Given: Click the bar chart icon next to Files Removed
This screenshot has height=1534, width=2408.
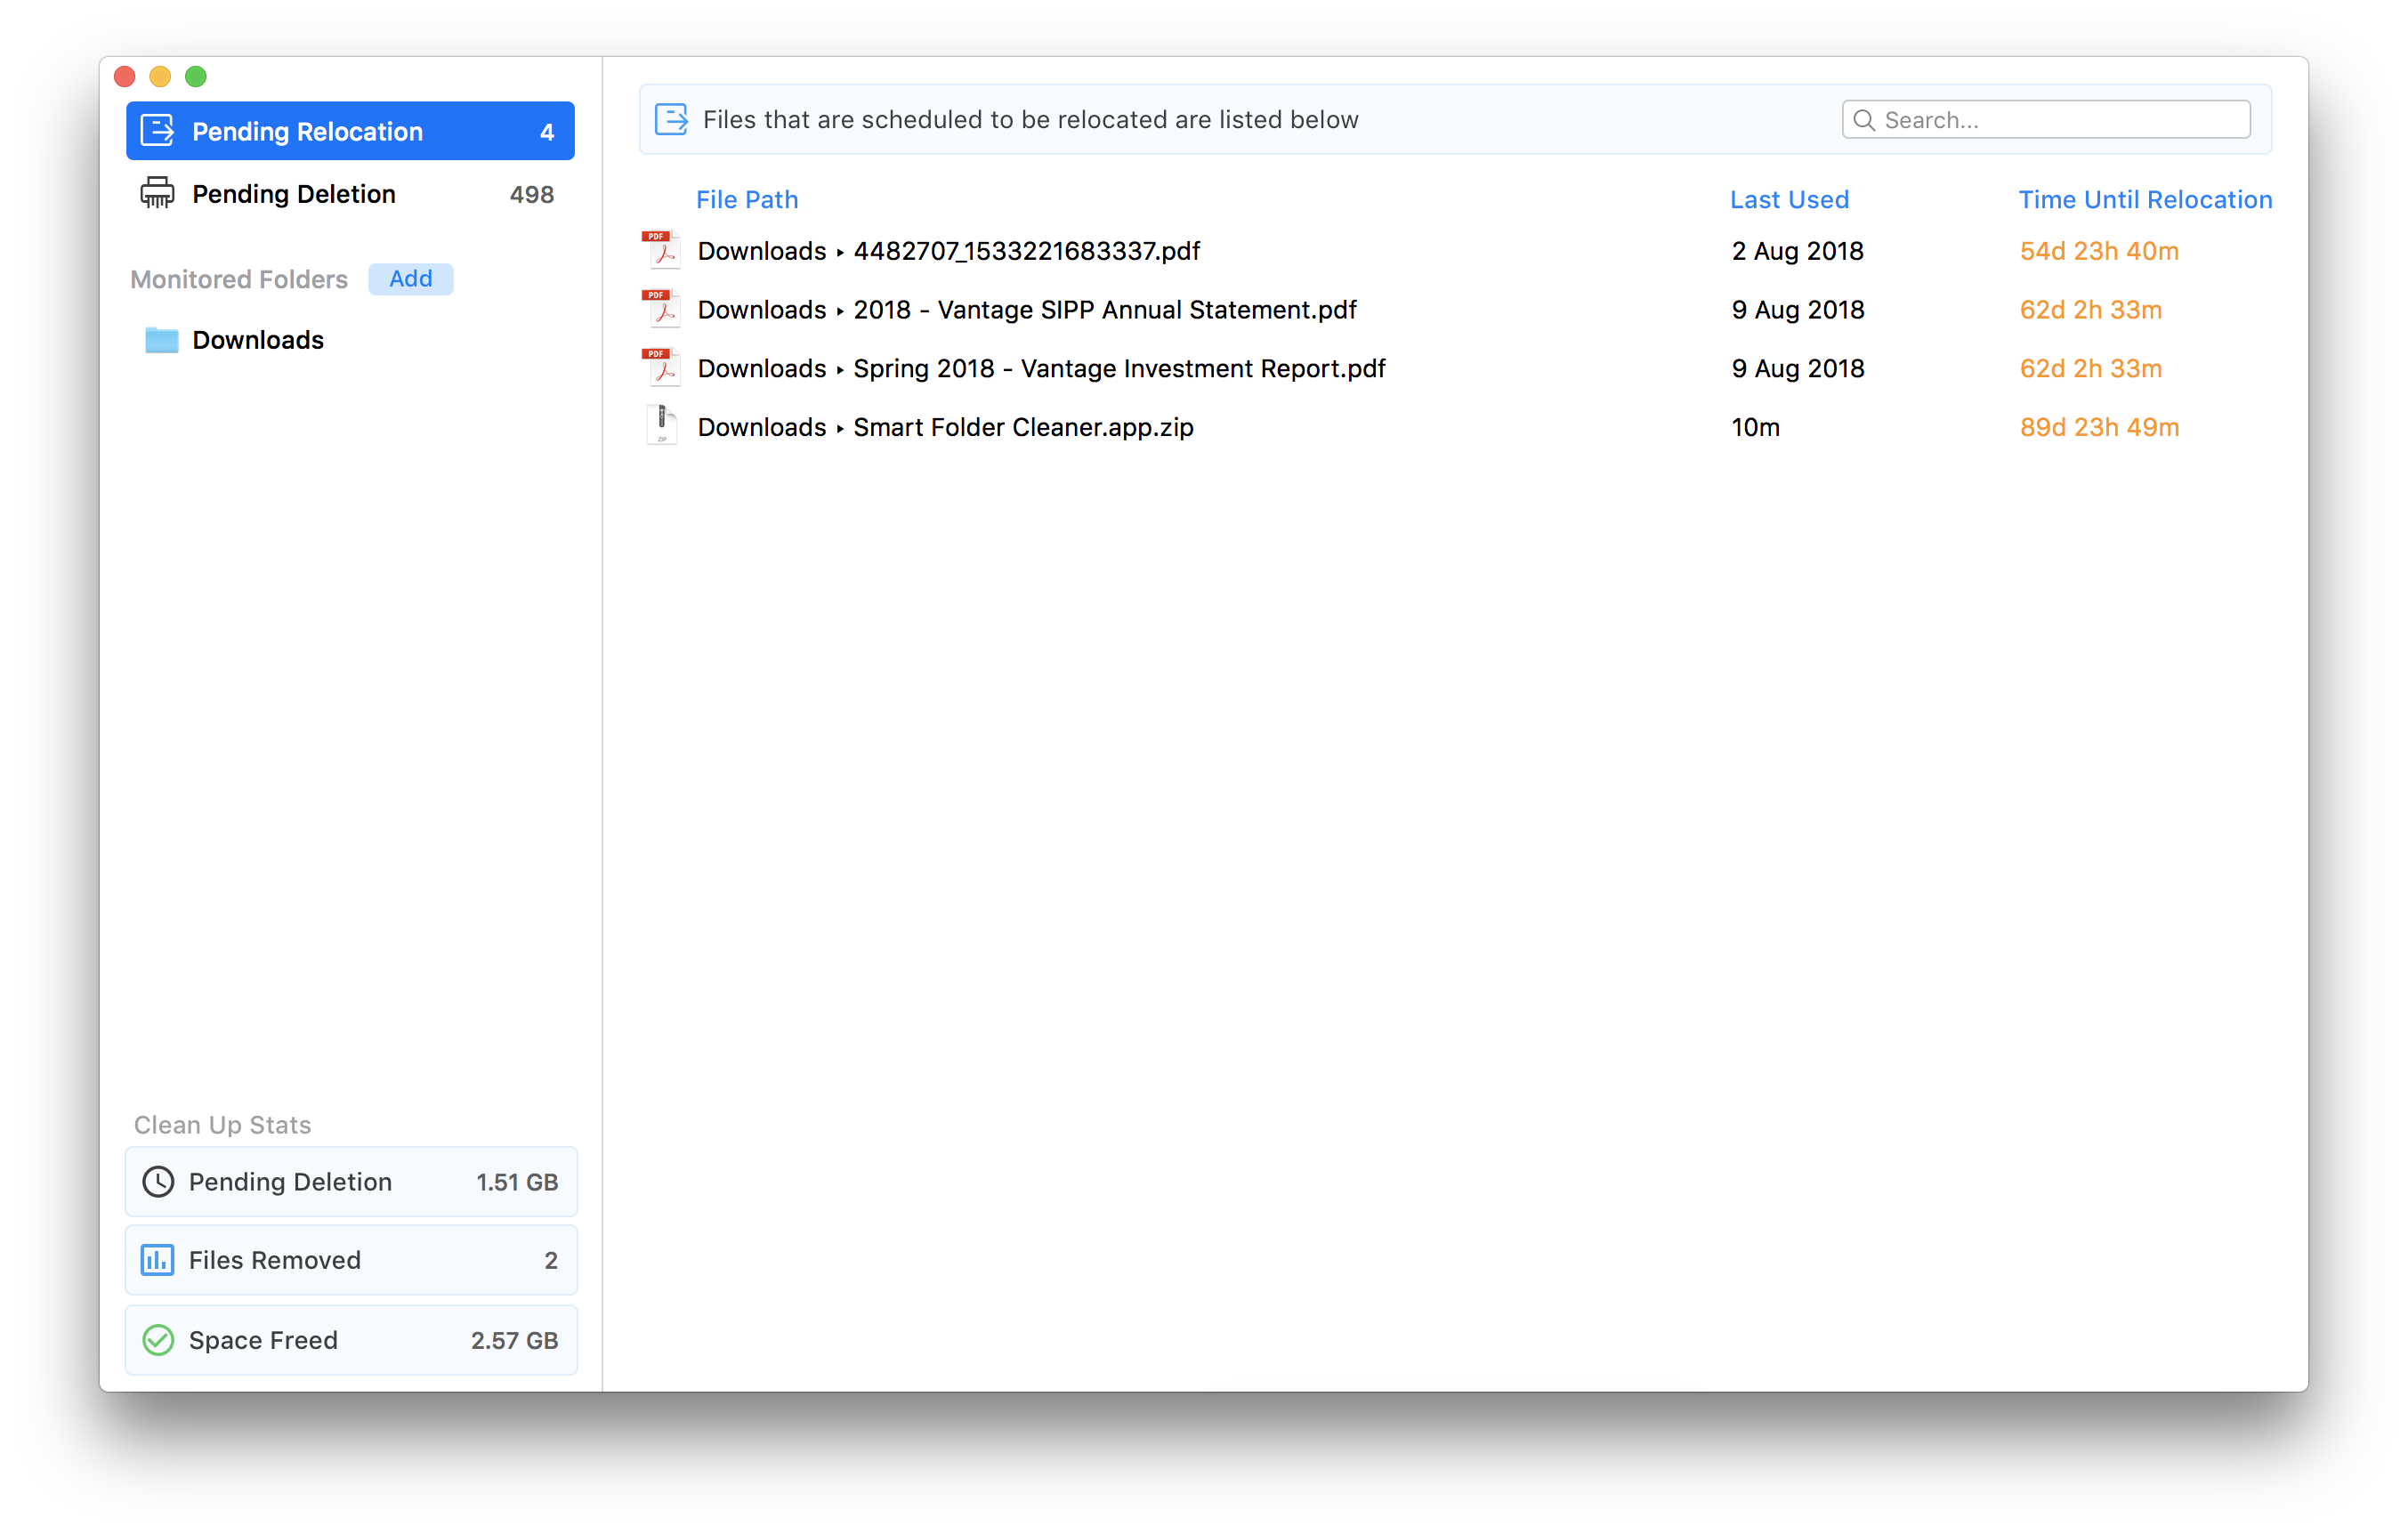Looking at the screenshot, I should [x=158, y=1260].
